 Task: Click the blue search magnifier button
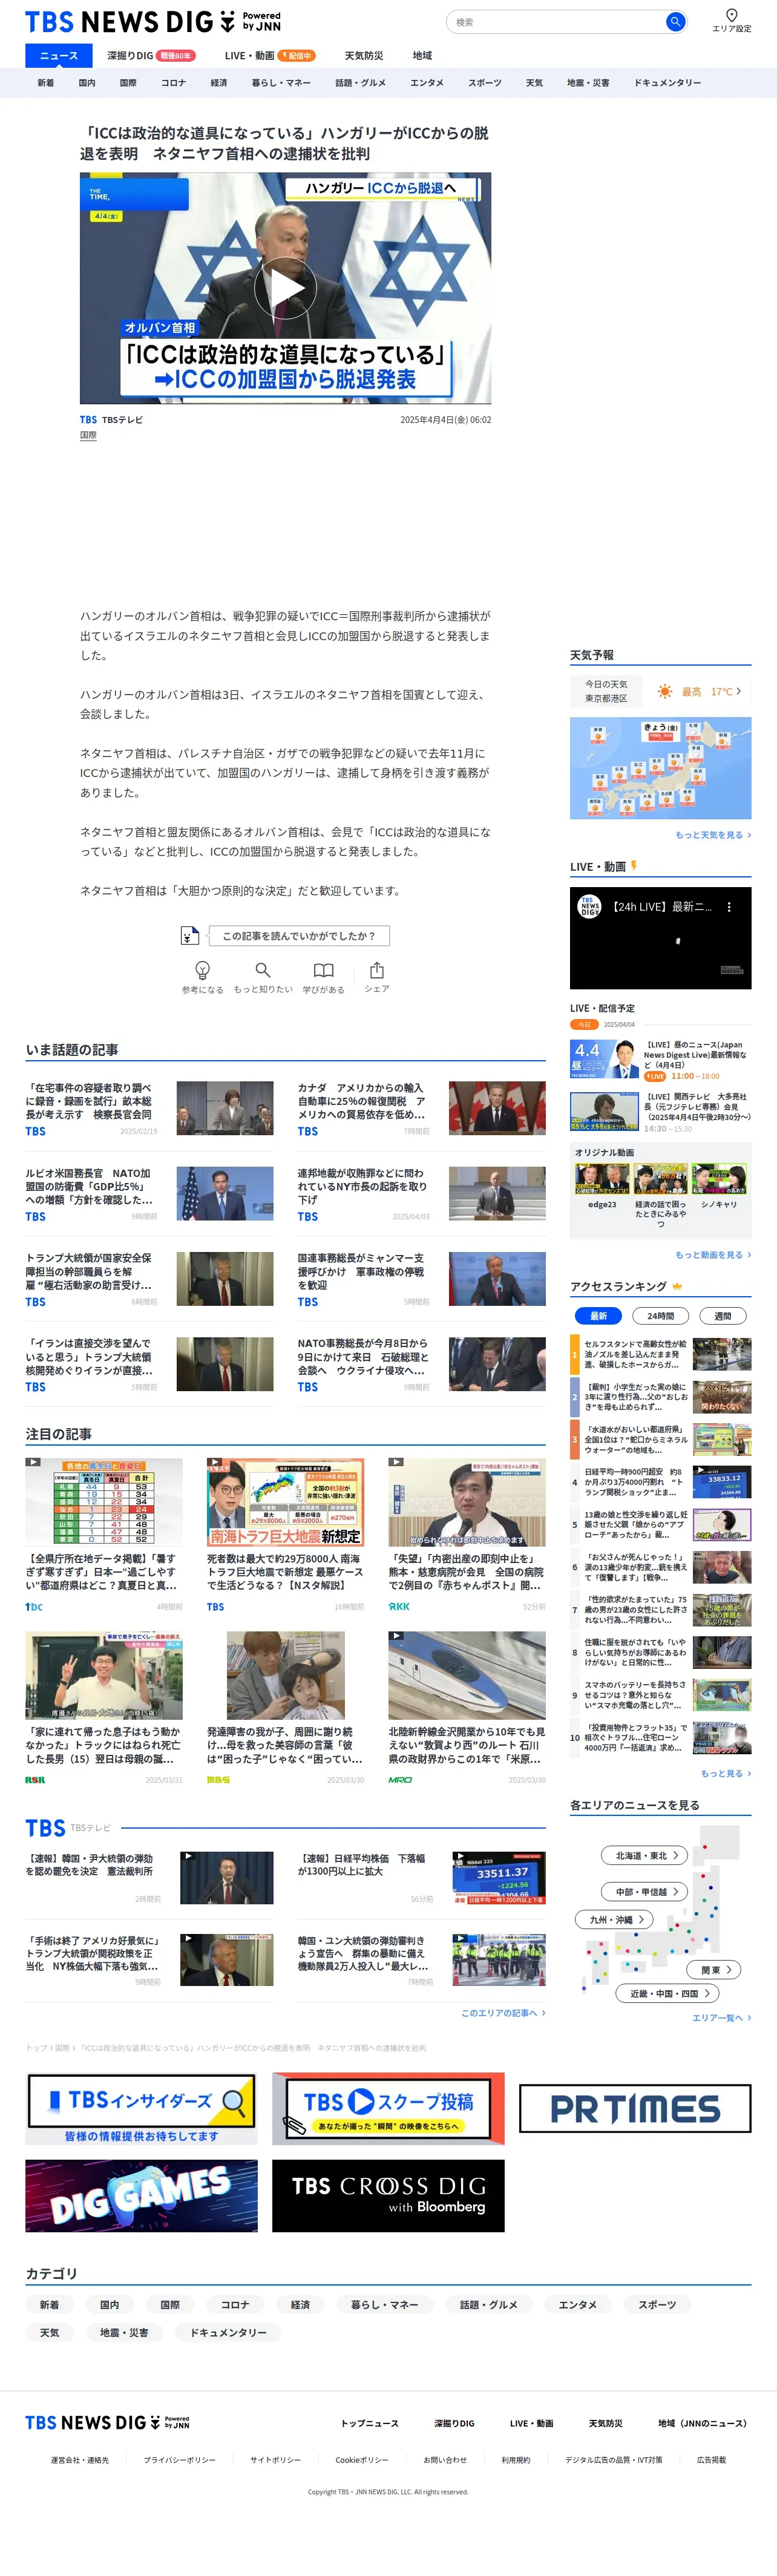[675, 21]
